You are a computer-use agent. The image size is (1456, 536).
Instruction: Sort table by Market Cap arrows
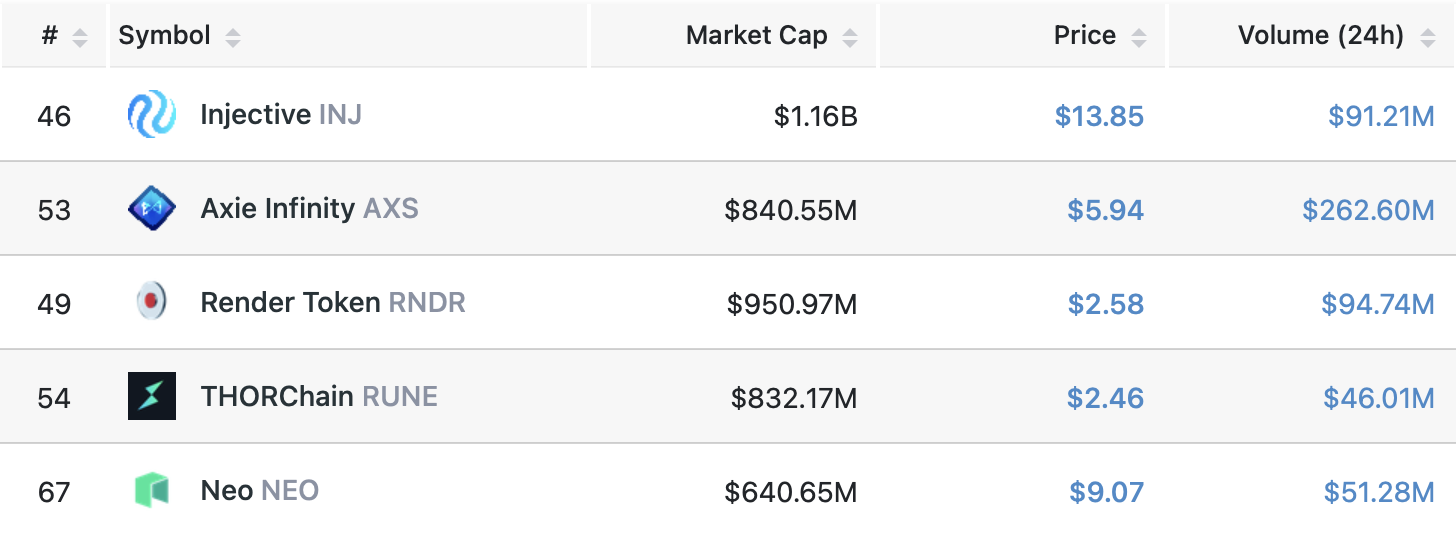(x=850, y=38)
